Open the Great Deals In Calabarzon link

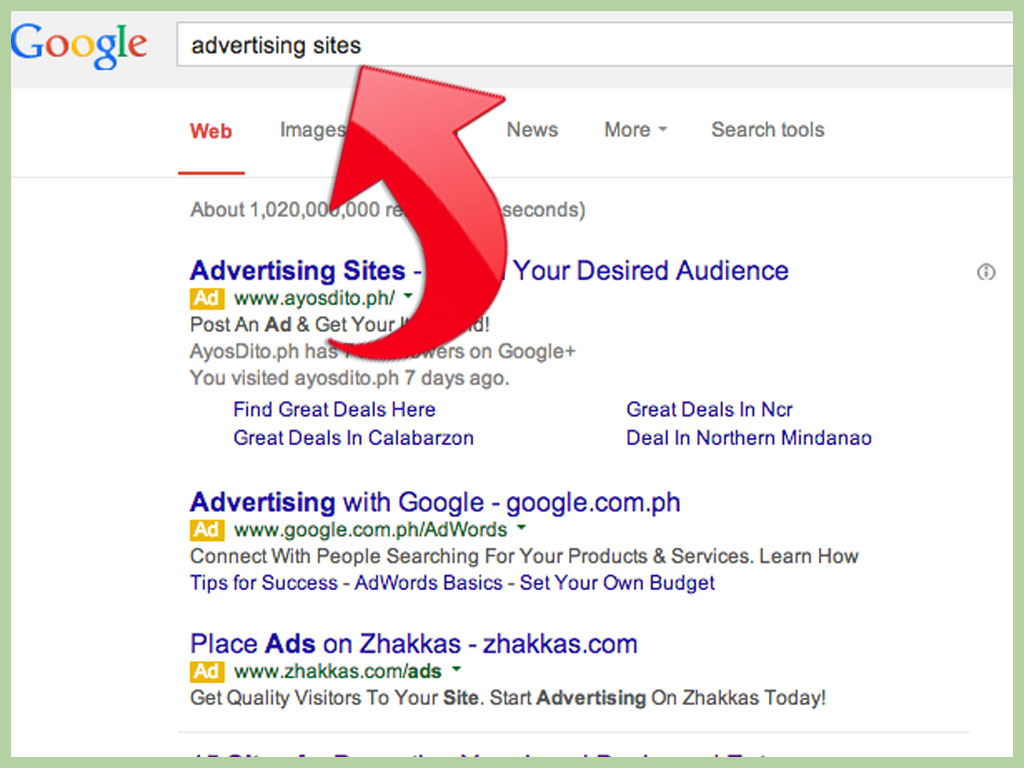(353, 438)
